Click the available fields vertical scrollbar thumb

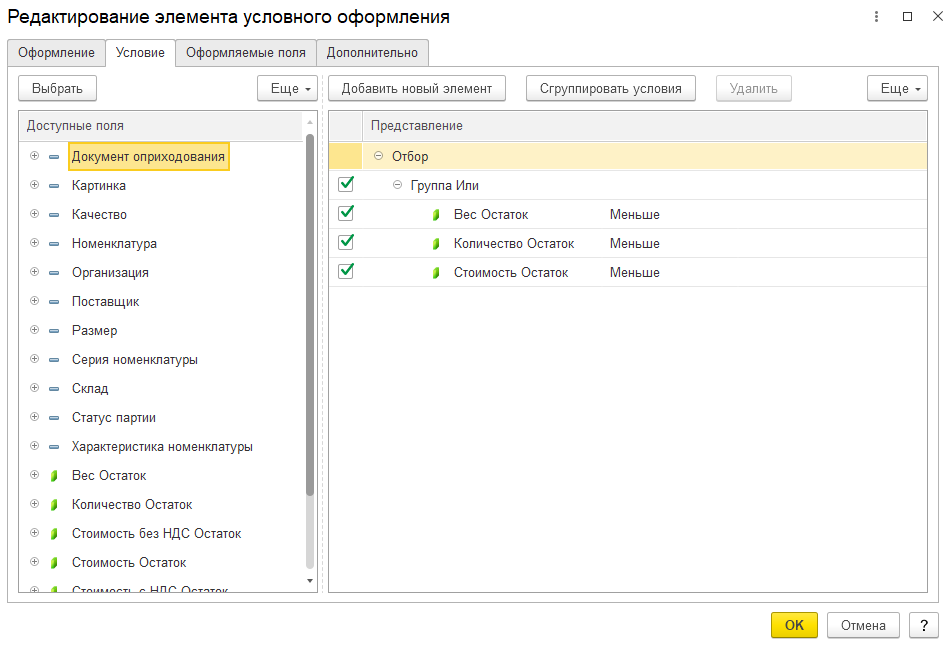click(310, 316)
